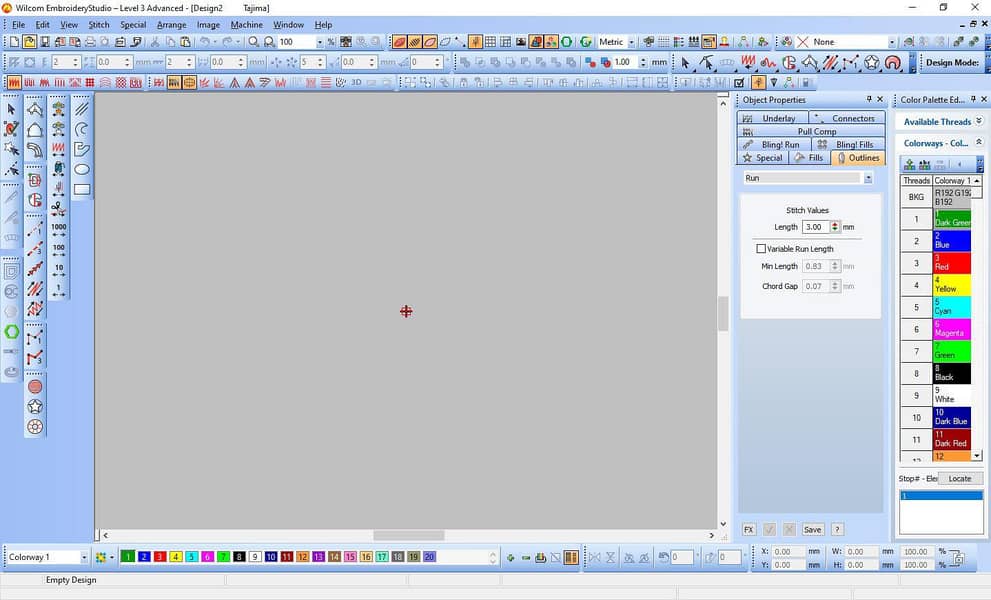Enable Variable Run Length checkbox
Image resolution: width=991 pixels, height=600 pixels.
pyautogui.click(x=761, y=249)
